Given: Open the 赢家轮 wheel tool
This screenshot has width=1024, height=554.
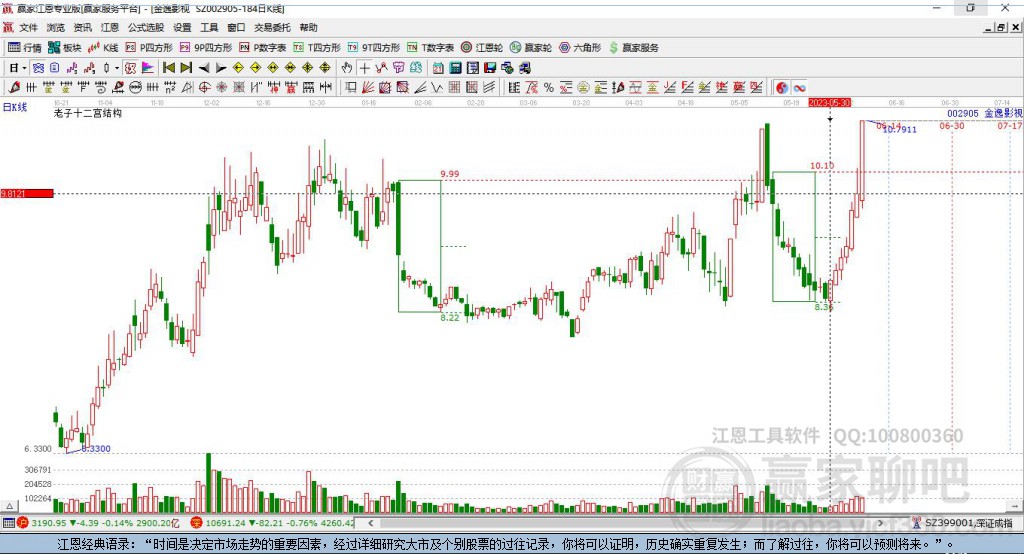Looking at the screenshot, I should pos(531,48).
